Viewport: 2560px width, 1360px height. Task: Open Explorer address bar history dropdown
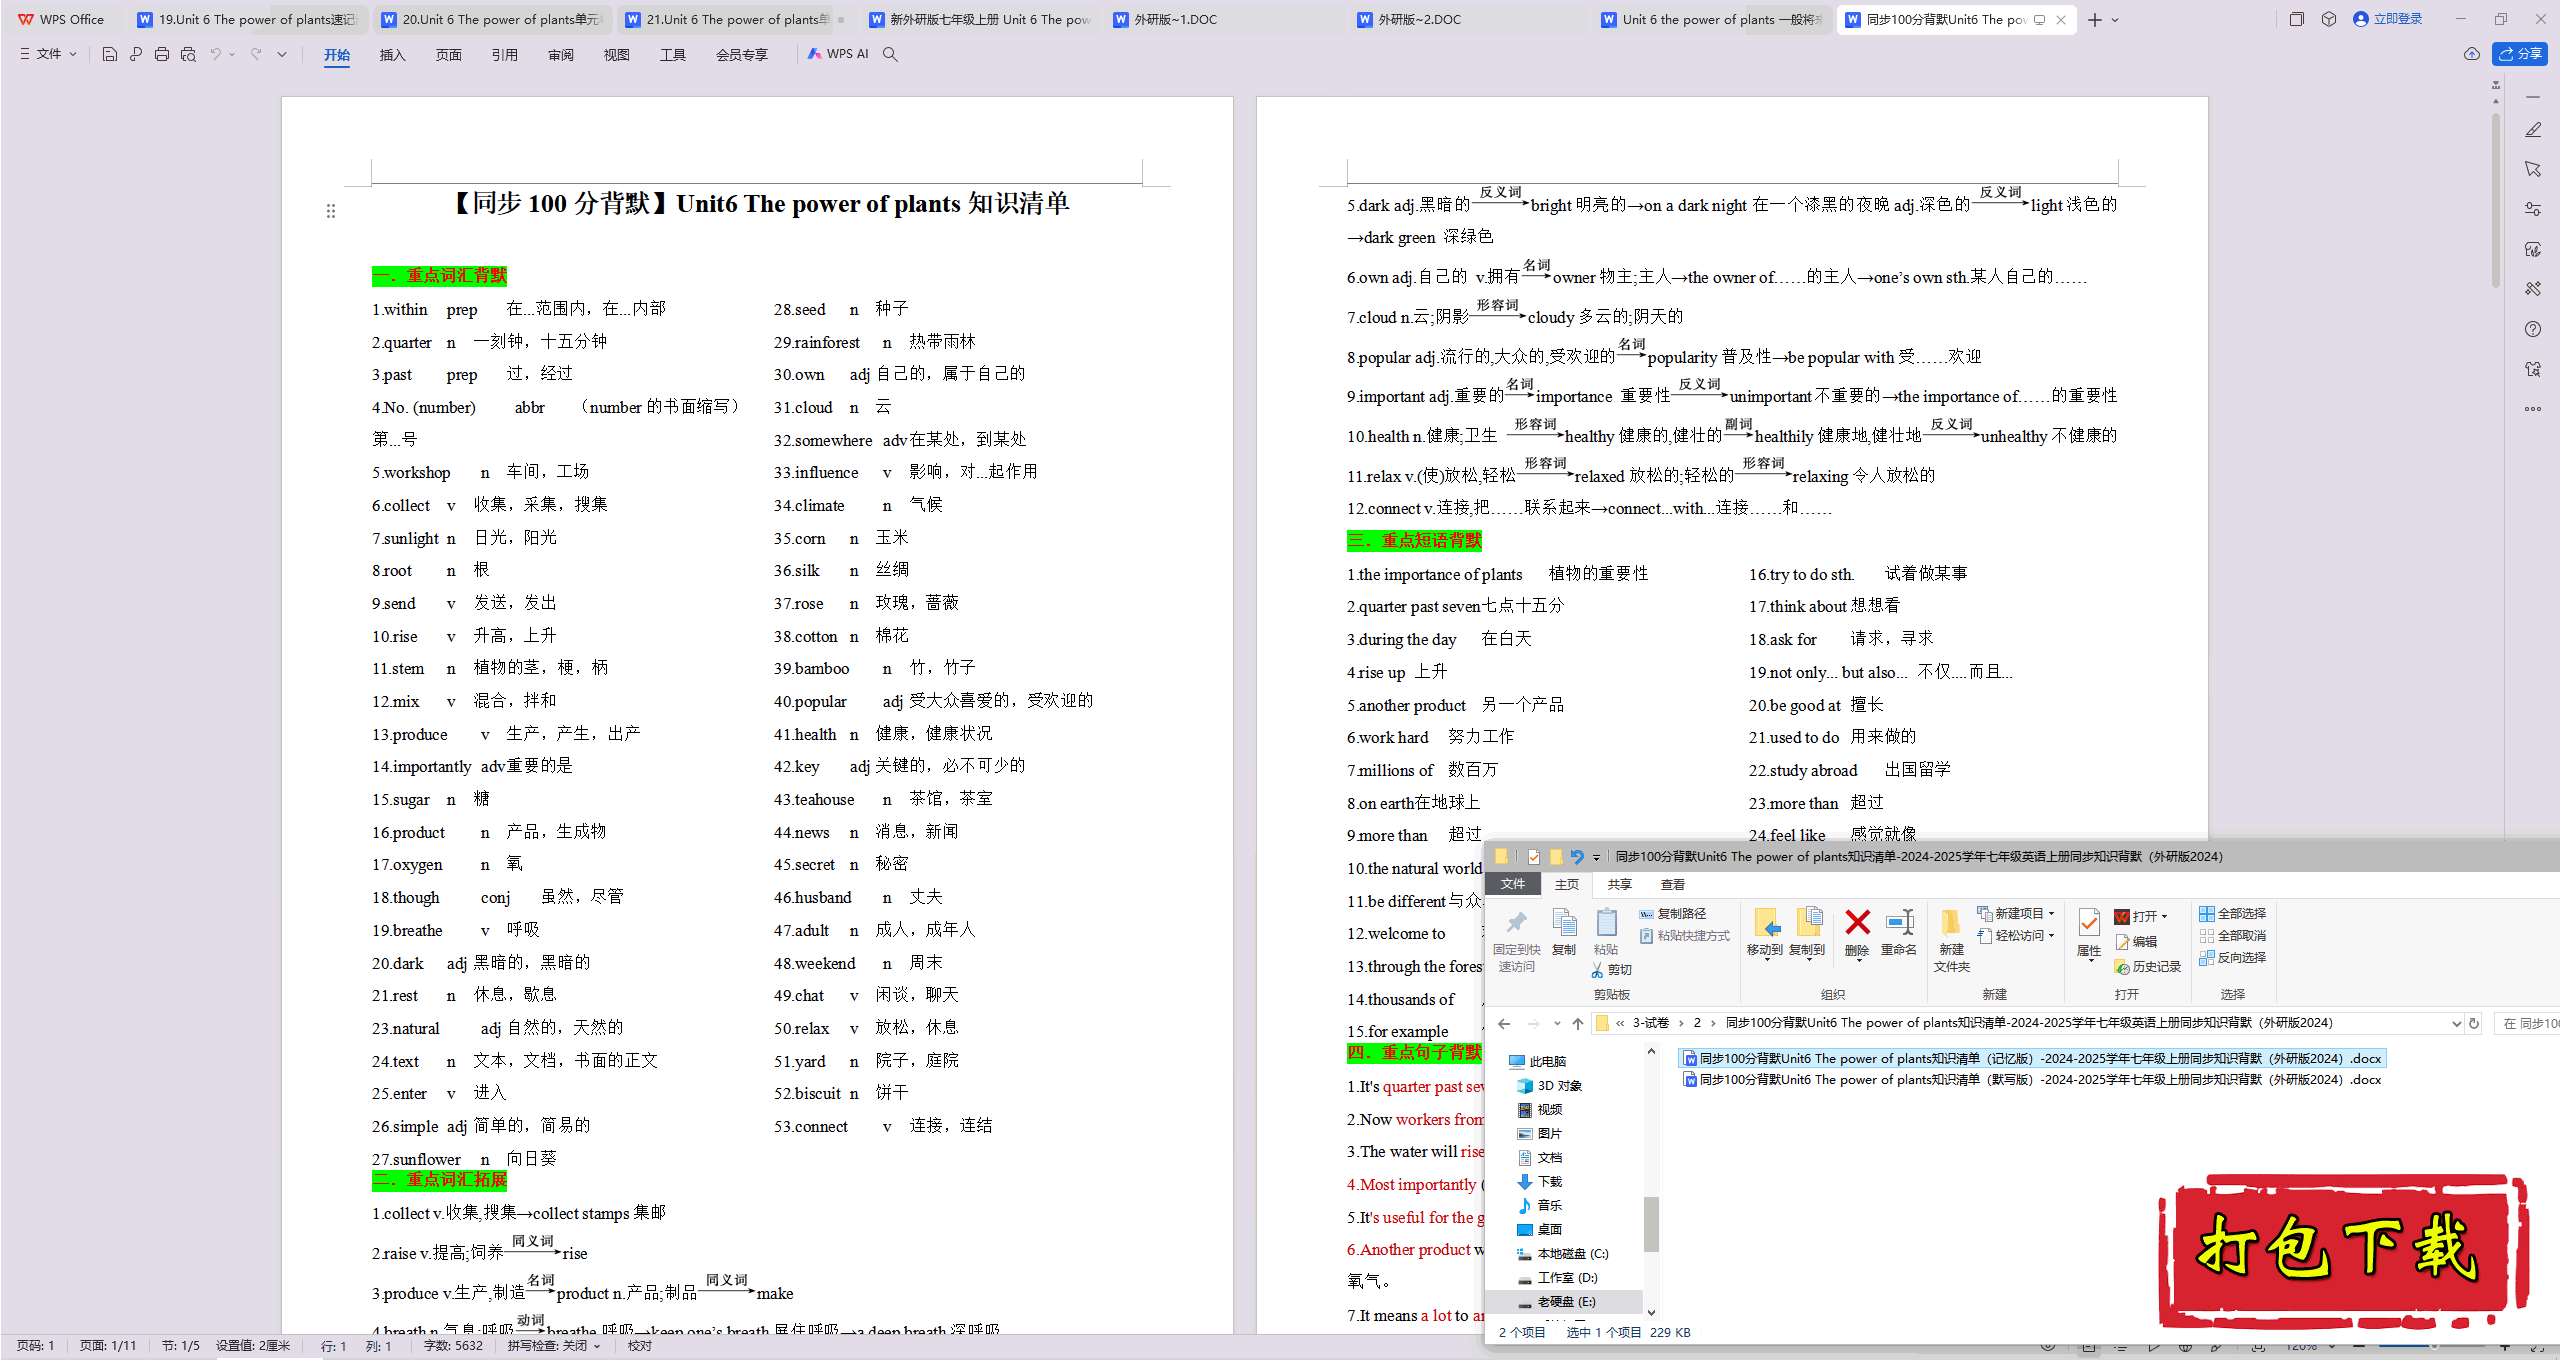click(x=2455, y=1024)
